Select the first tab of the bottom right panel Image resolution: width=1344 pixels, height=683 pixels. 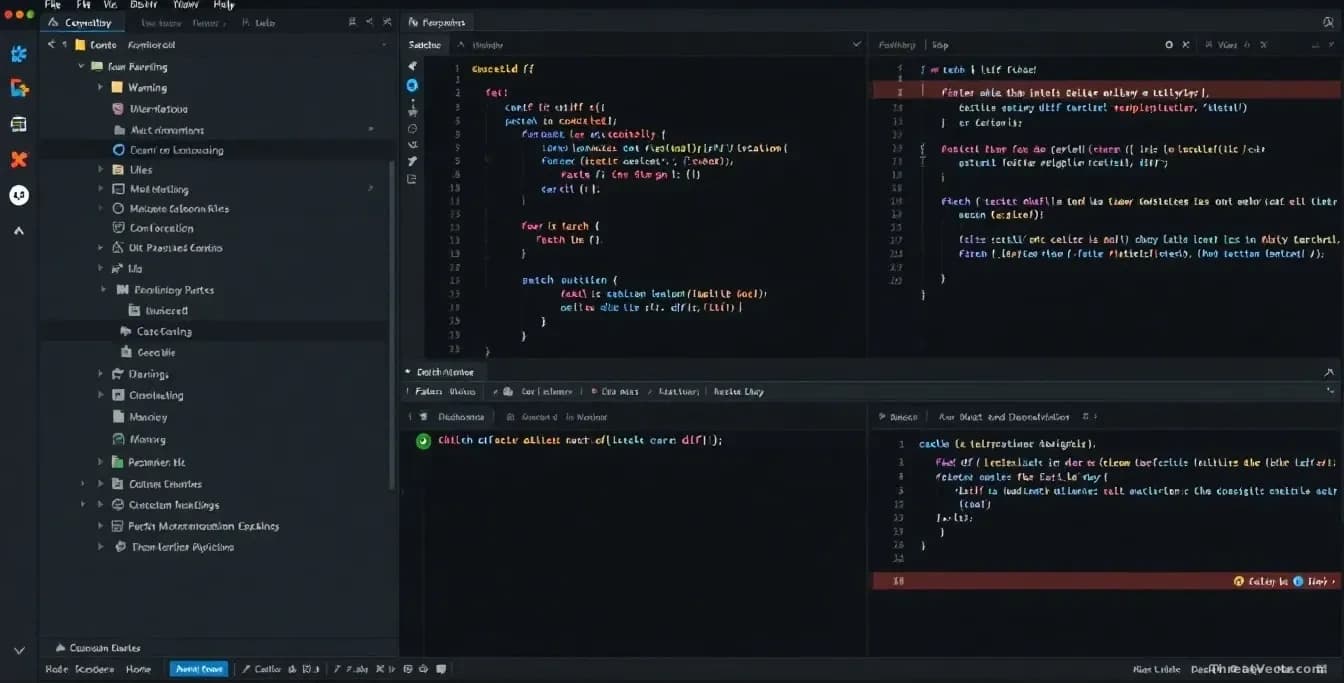pyautogui.click(x=897, y=417)
